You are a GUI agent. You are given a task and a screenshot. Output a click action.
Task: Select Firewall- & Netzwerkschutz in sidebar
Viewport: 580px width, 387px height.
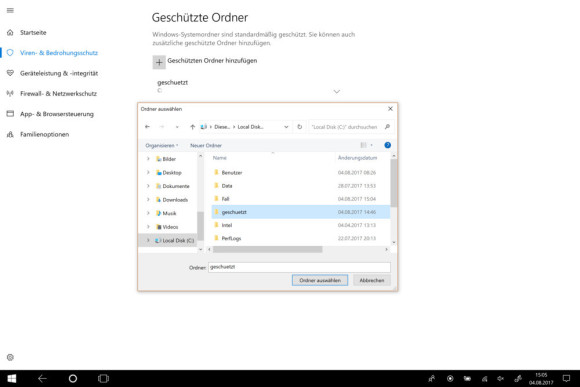click(58, 94)
